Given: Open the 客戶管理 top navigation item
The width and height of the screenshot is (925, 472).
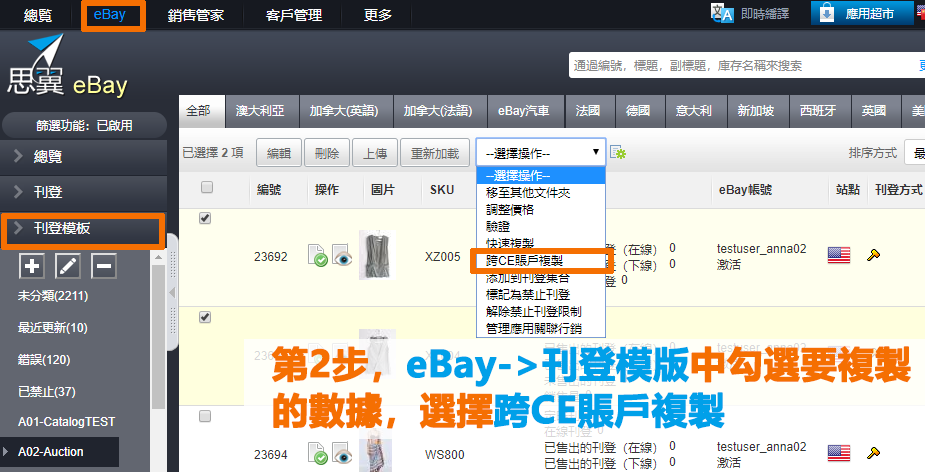Looking at the screenshot, I should pos(294,15).
